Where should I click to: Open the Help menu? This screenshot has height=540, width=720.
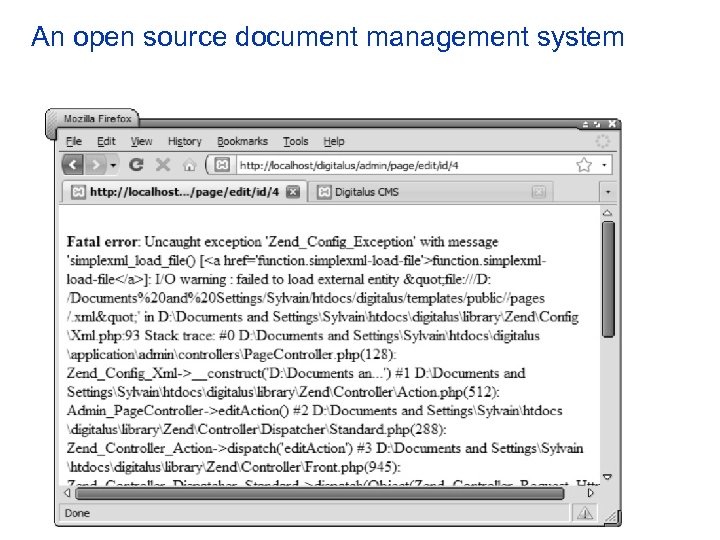[334, 141]
